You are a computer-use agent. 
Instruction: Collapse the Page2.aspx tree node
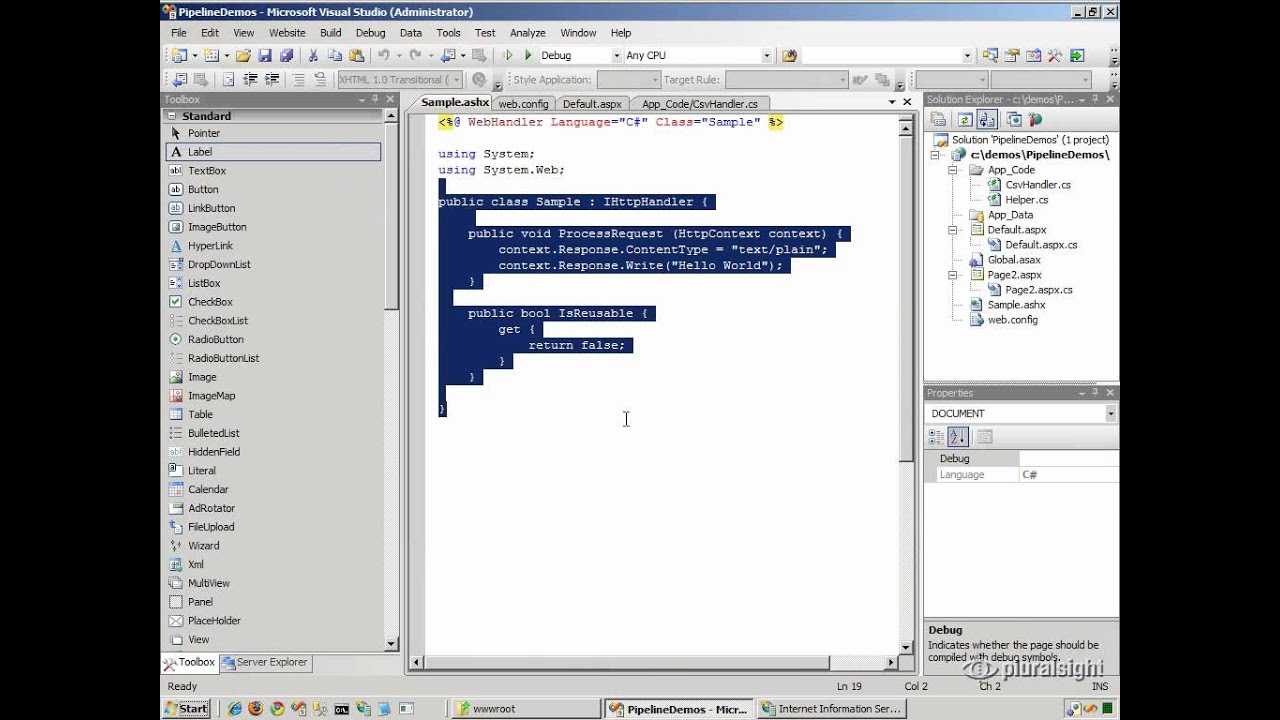[954, 275]
